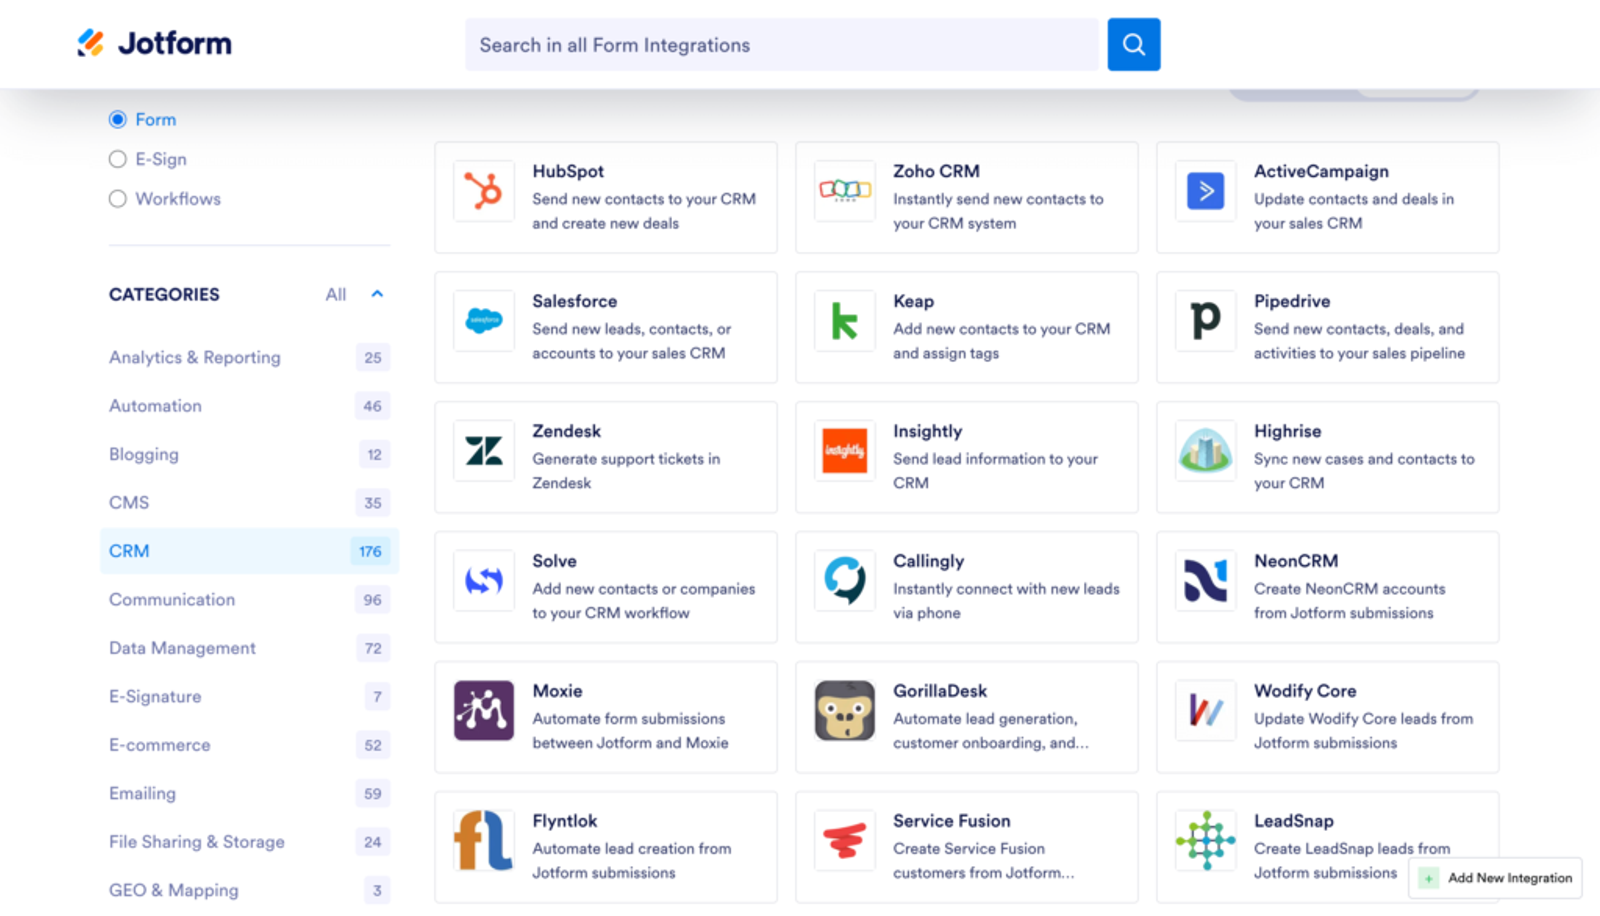Screen dimensions: 1600x916
Task: Click the Service Fusion description text
Action: tap(984, 861)
